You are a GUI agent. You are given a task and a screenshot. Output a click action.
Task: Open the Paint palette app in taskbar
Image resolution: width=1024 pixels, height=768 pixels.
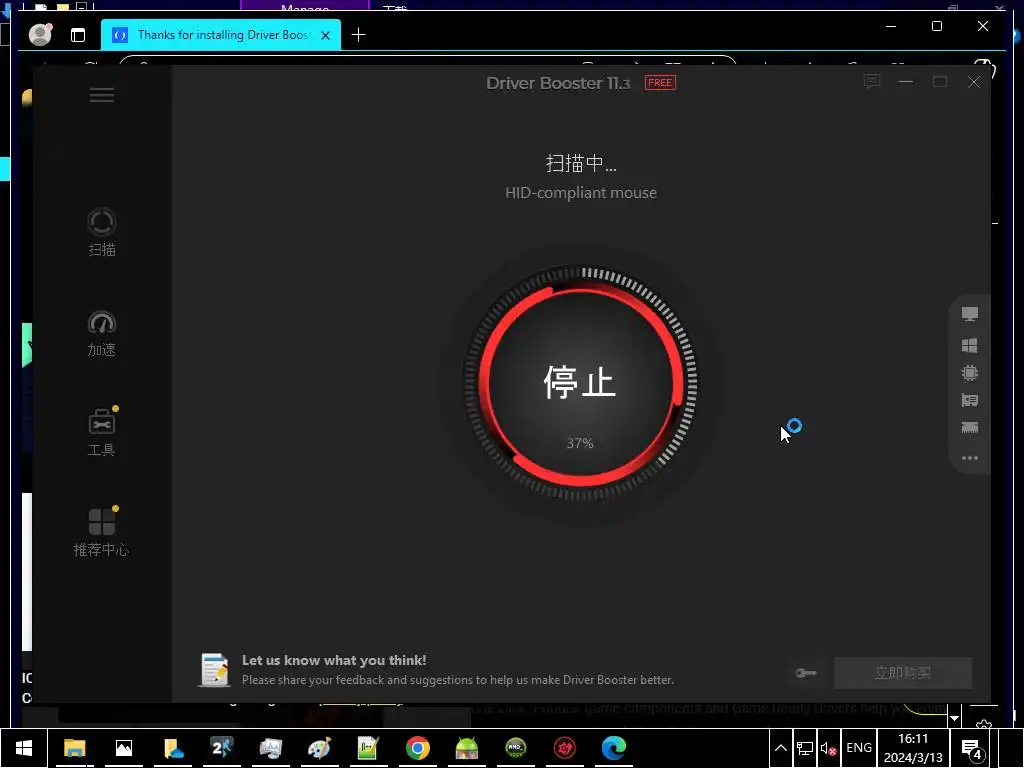pyautogui.click(x=319, y=748)
